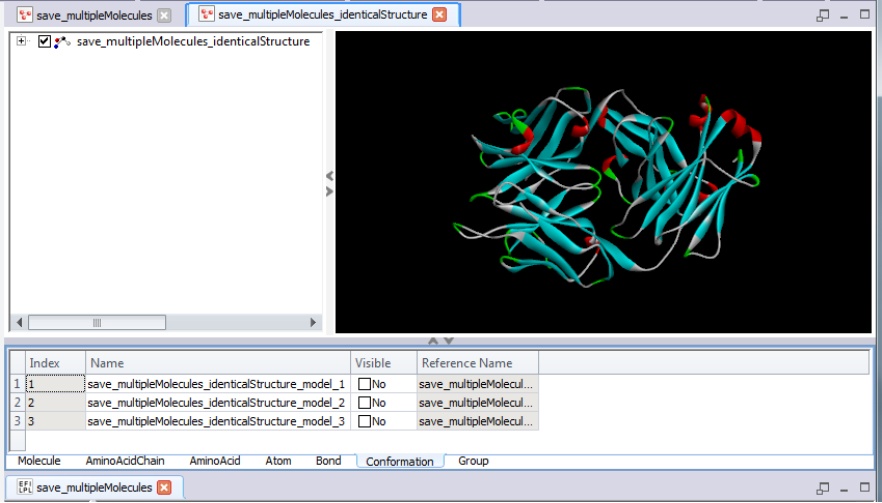Viewport: 882px width, 503px height.
Task: Switch to the save_multipleMolecules editor tab
Action: (x=94, y=15)
